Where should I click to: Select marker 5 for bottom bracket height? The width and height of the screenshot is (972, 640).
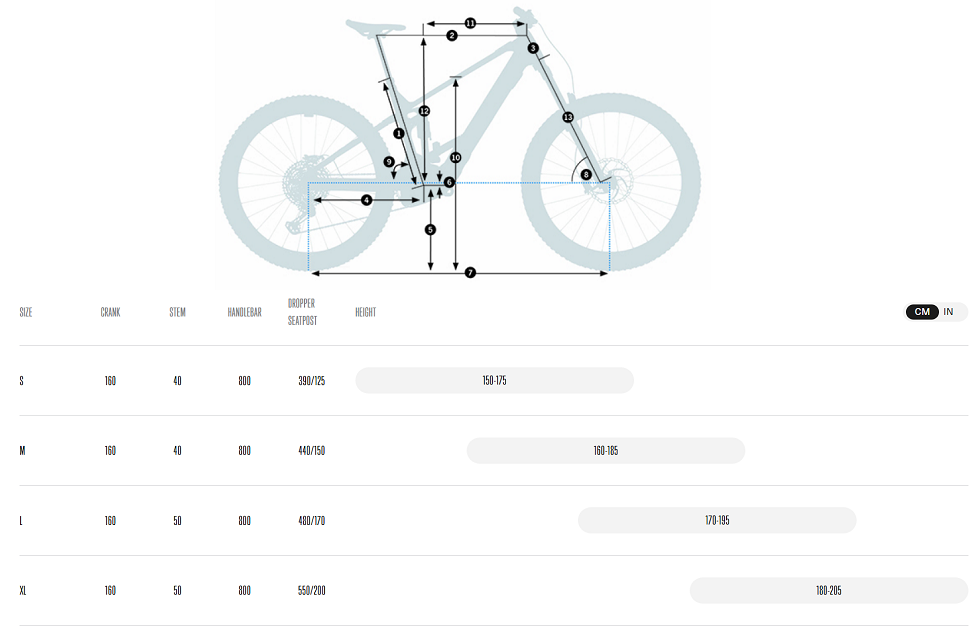(x=430, y=230)
